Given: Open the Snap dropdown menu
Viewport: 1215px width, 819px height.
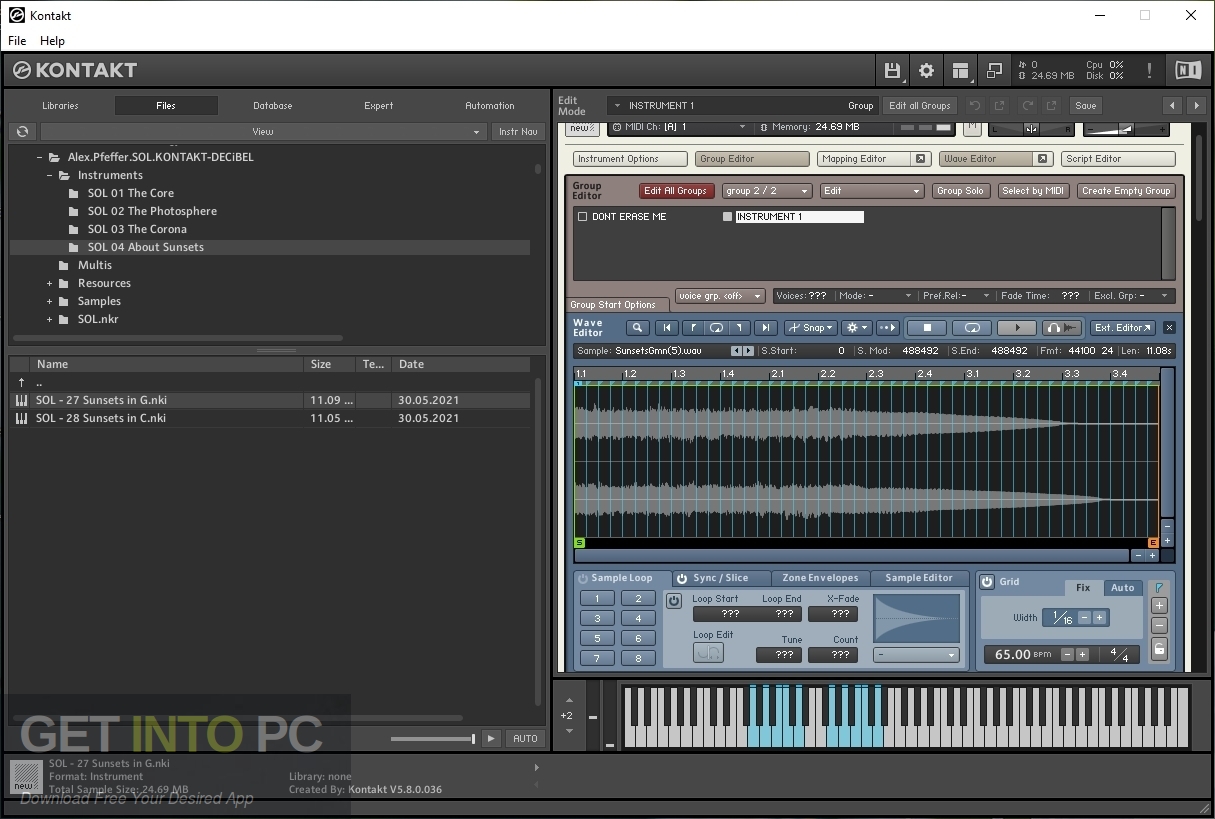Looking at the screenshot, I should pos(810,328).
